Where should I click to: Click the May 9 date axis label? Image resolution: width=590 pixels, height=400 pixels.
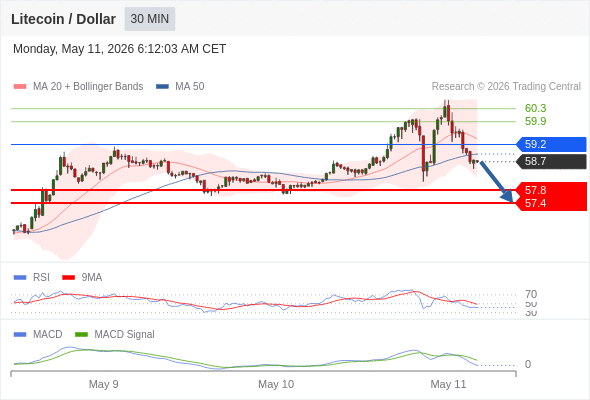coord(103,384)
